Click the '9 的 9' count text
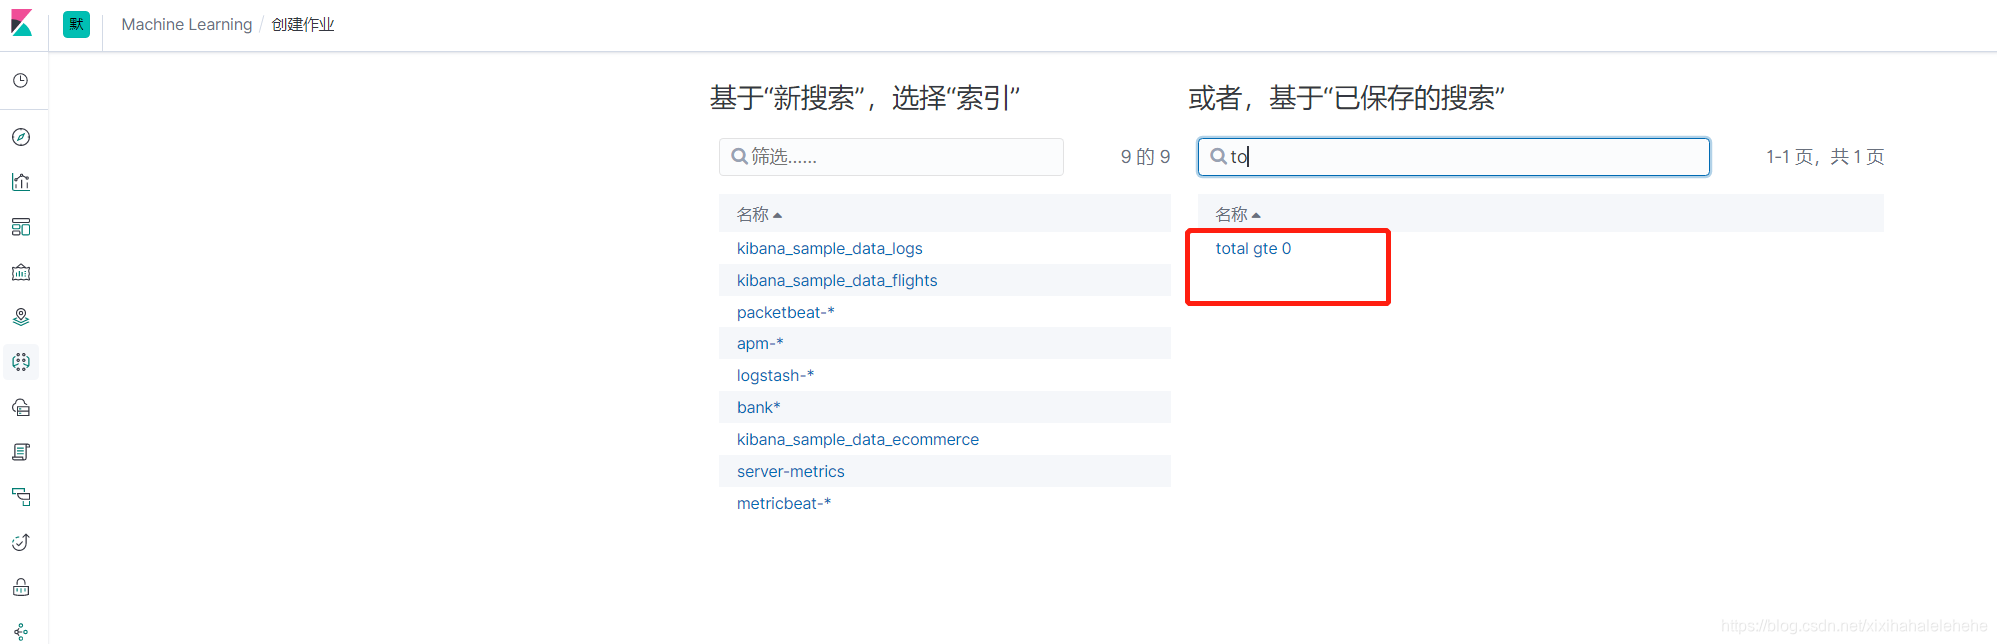This screenshot has height=644, width=1997. pyautogui.click(x=1145, y=157)
